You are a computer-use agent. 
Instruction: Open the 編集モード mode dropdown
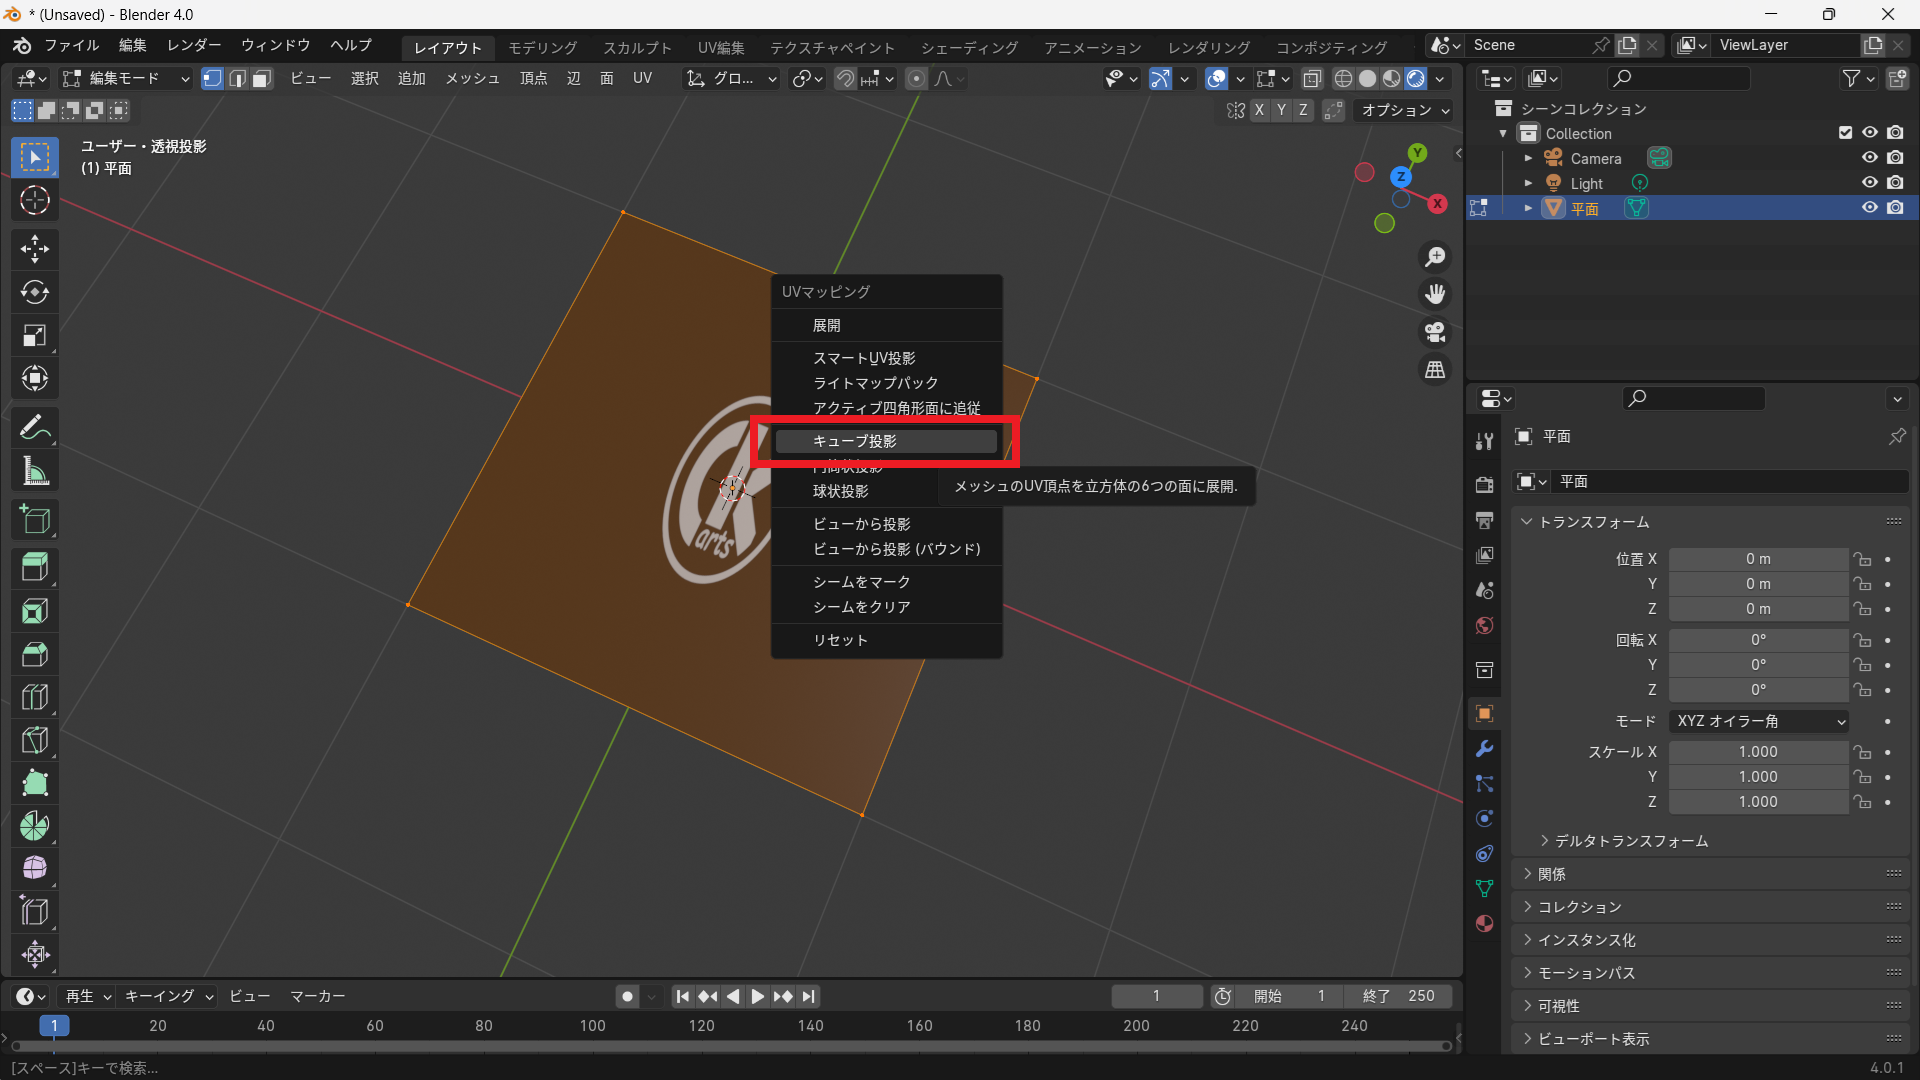point(125,78)
